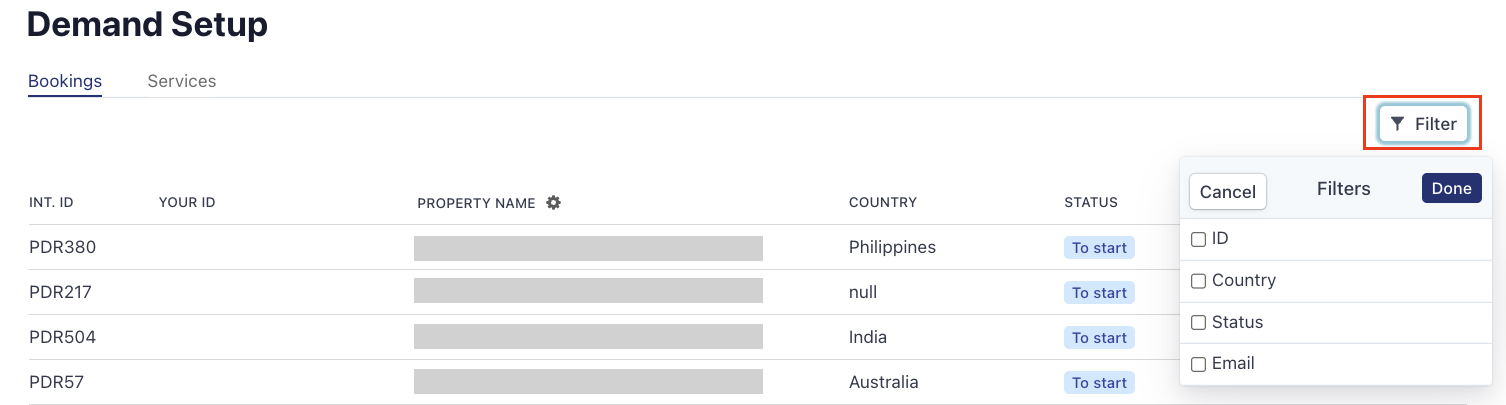
Task: Click the gear icon beside Property Name
Action: (554, 203)
